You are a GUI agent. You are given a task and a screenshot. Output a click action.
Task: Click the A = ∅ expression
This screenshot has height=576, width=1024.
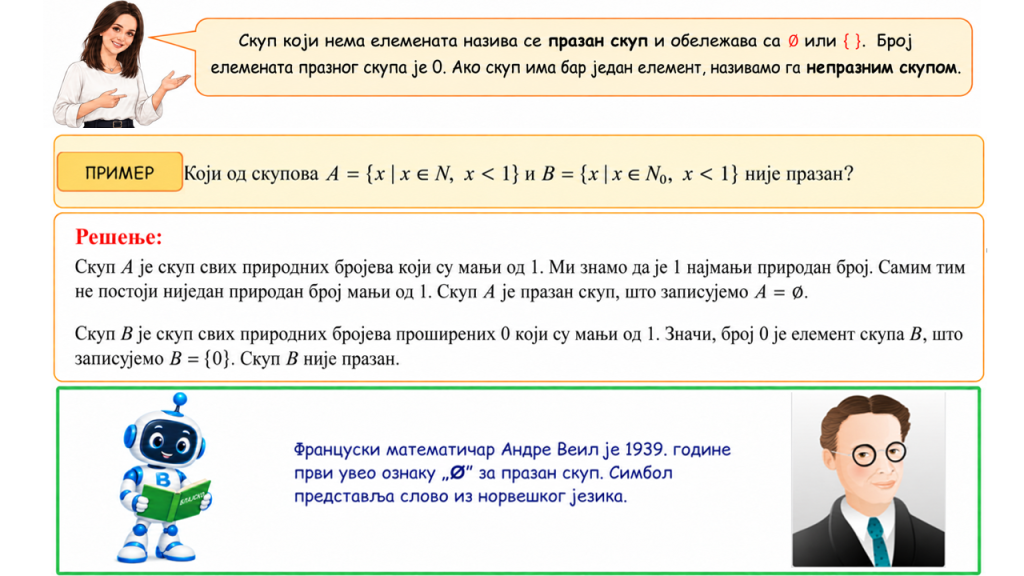778,292
